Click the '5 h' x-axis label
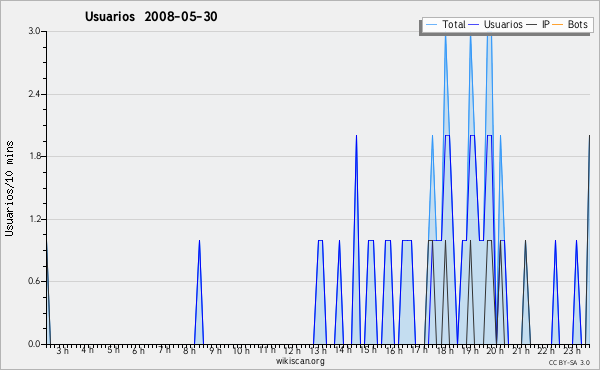 (x=113, y=350)
